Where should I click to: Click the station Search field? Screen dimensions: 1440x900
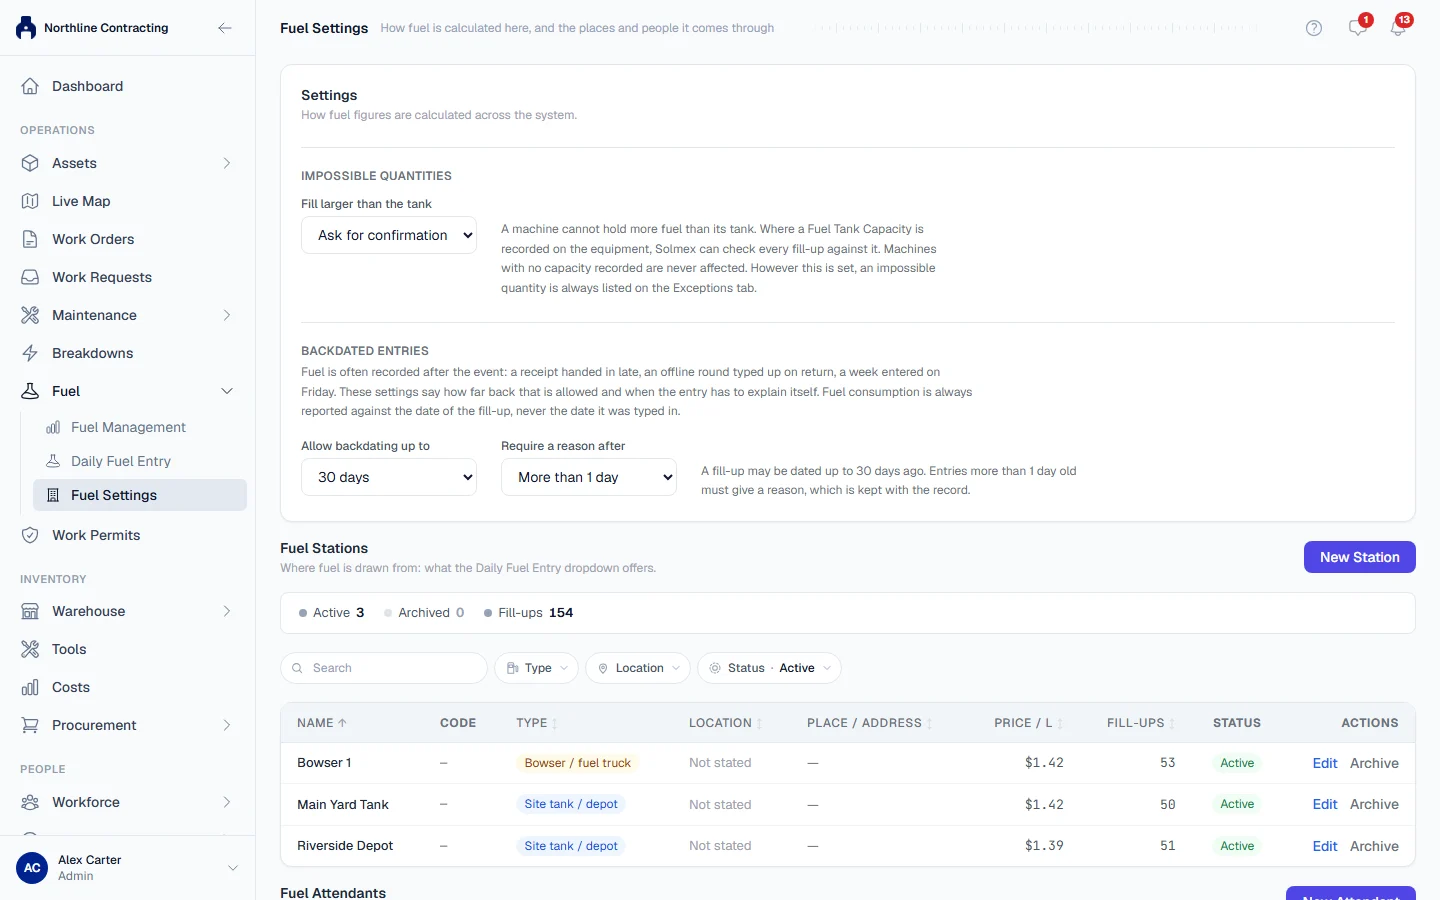coord(384,668)
